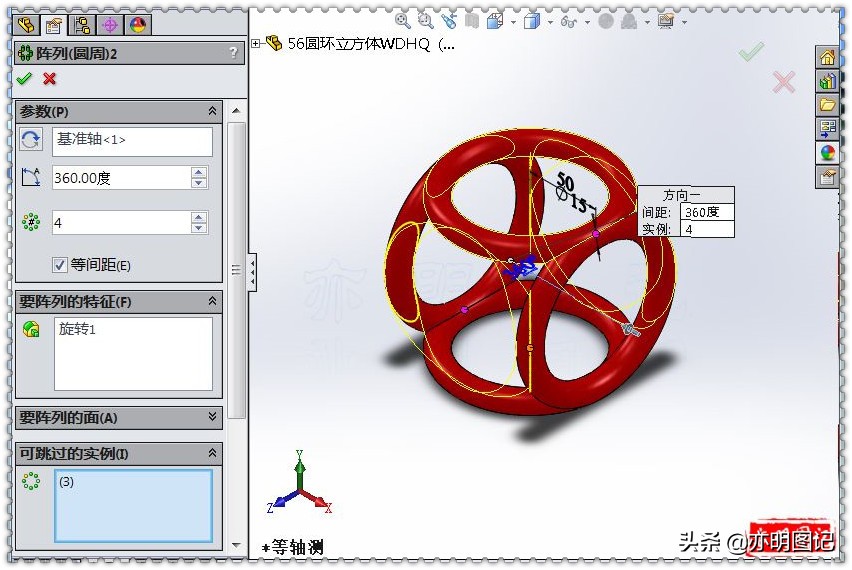The width and height of the screenshot is (852, 570).
Task: Click the coordinate triad in the graphics area
Action: coord(299,483)
